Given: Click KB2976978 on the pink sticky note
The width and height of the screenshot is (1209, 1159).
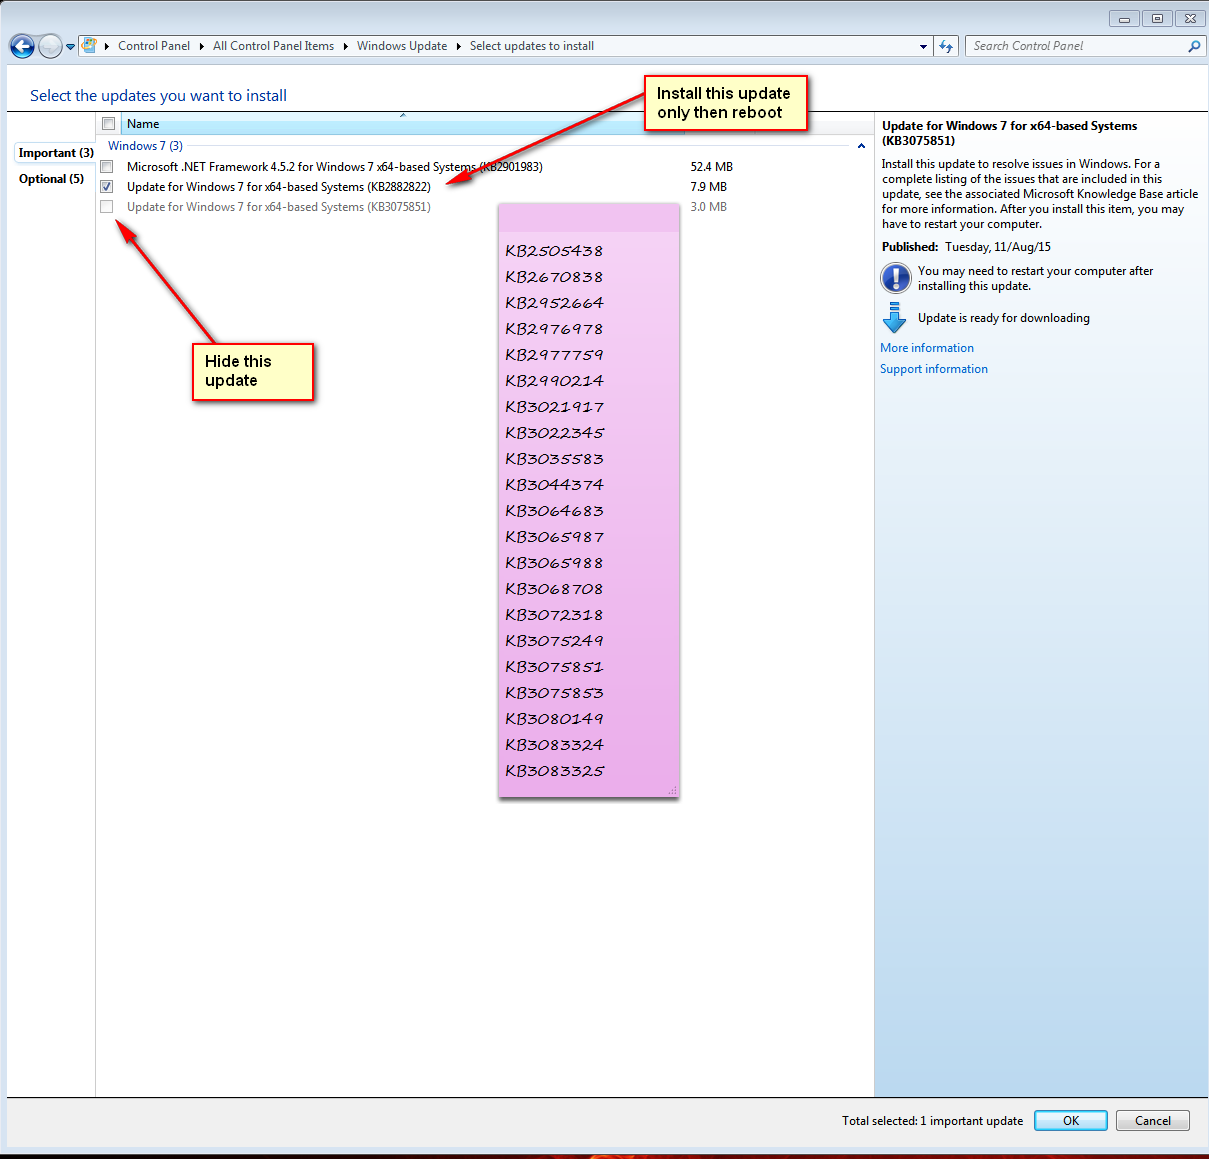Looking at the screenshot, I should (x=554, y=329).
